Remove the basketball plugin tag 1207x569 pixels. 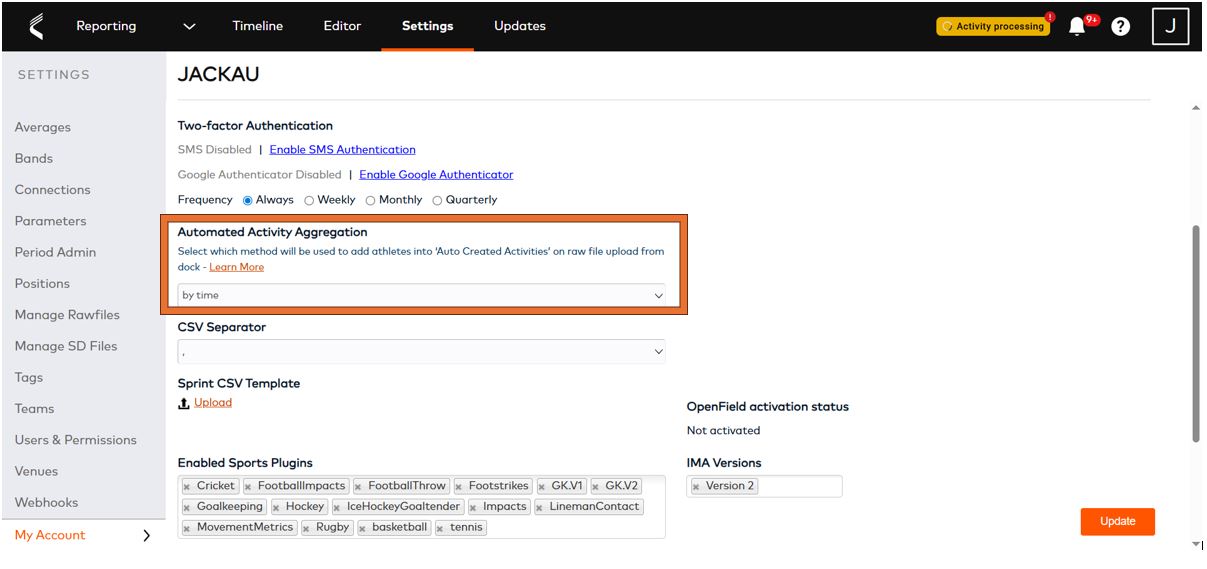click(363, 528)
